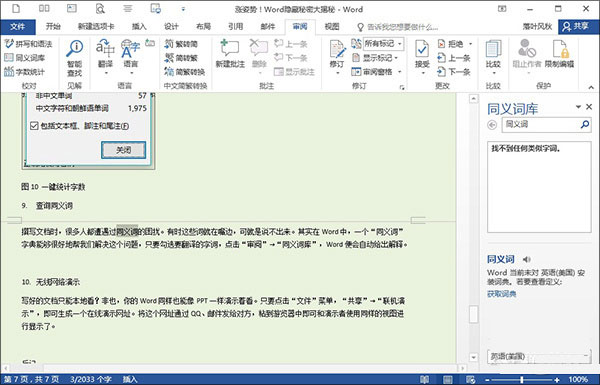Click the Close (关闭) button in the dialog
Viewport: 600px width, 385px height.
point(123,150)
